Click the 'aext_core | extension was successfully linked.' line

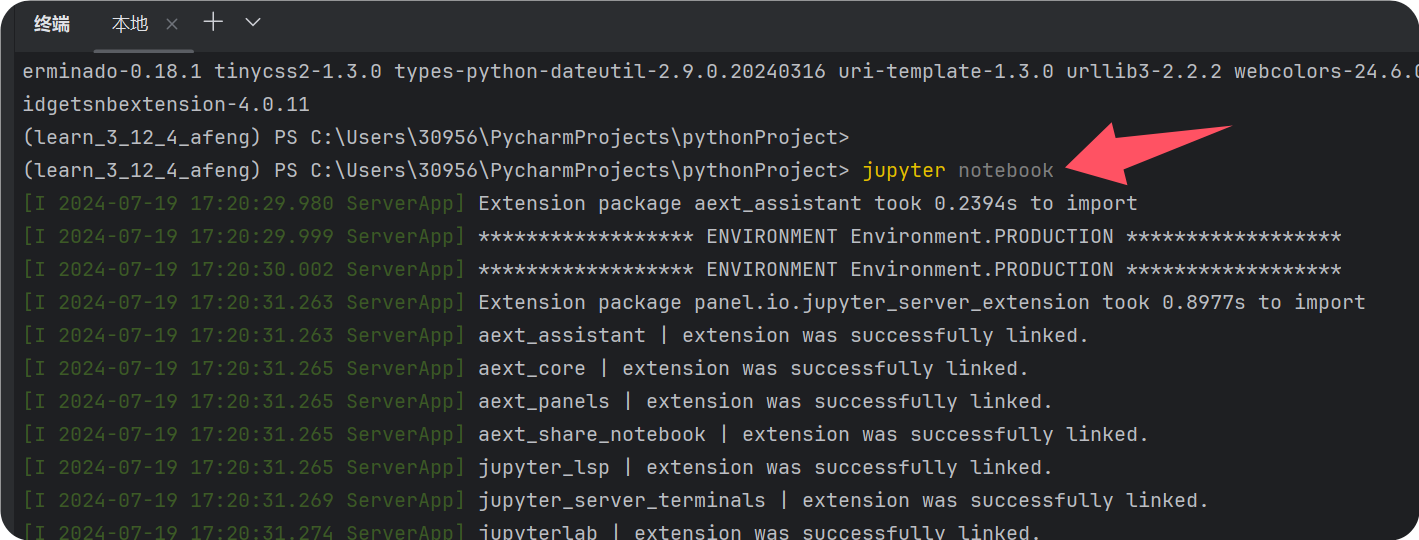point(525,368)
